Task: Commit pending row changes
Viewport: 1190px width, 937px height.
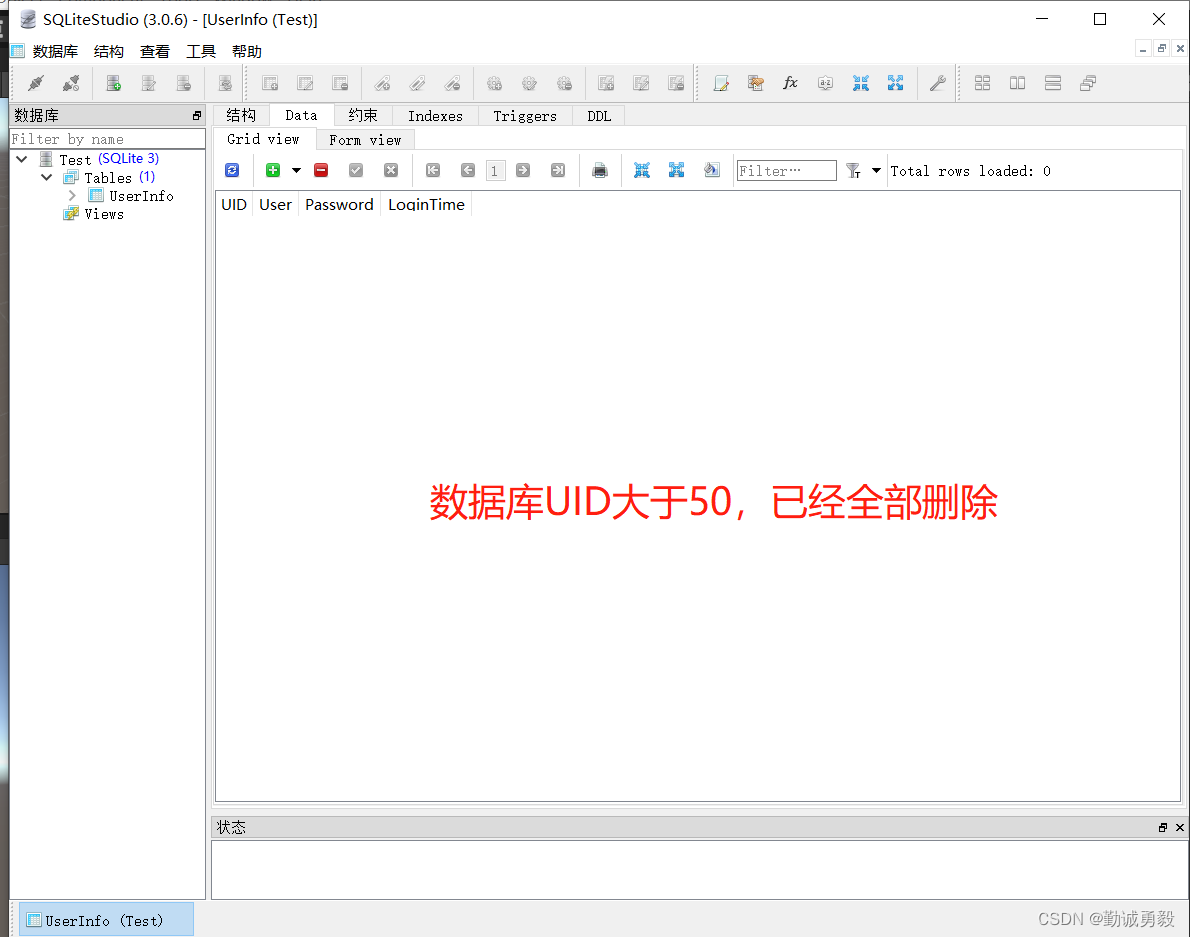Action: 356,170
